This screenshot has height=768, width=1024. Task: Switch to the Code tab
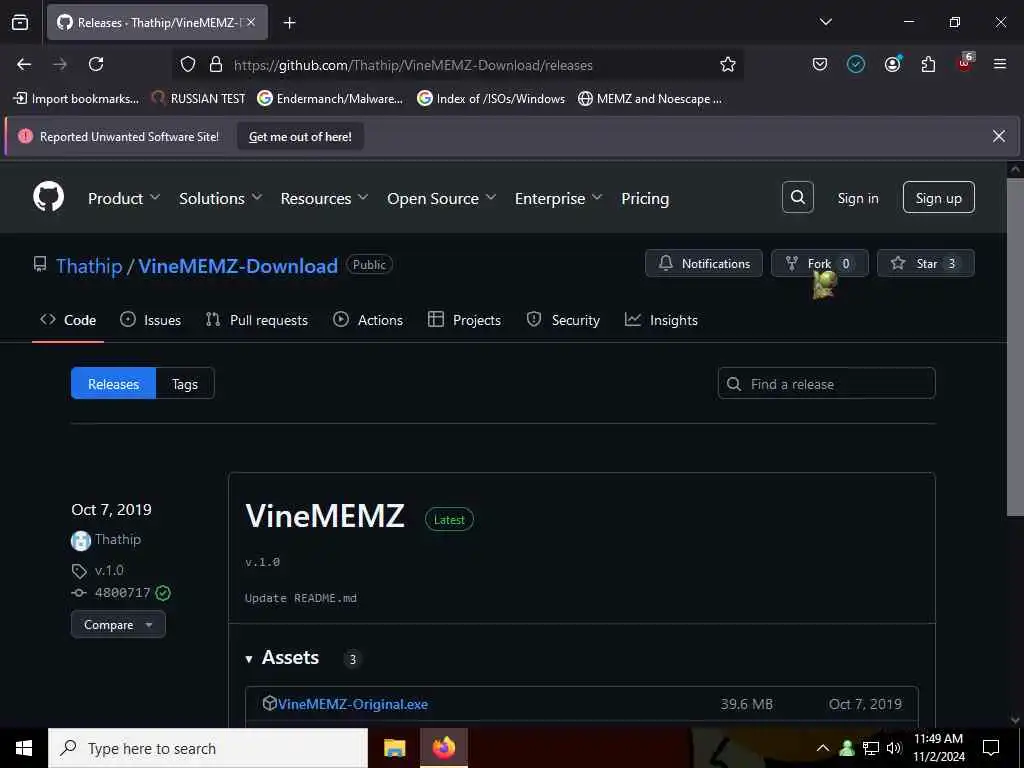point(68,320)
